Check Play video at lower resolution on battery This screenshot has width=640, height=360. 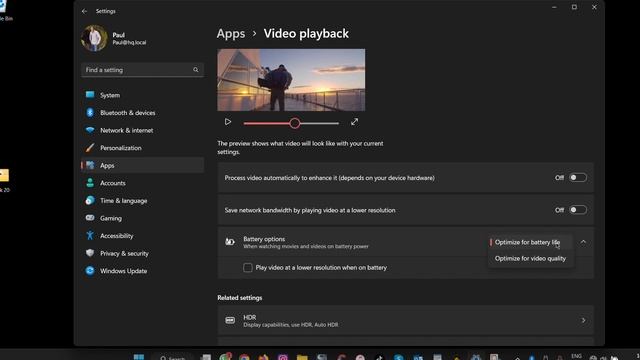tap(248, 268)
